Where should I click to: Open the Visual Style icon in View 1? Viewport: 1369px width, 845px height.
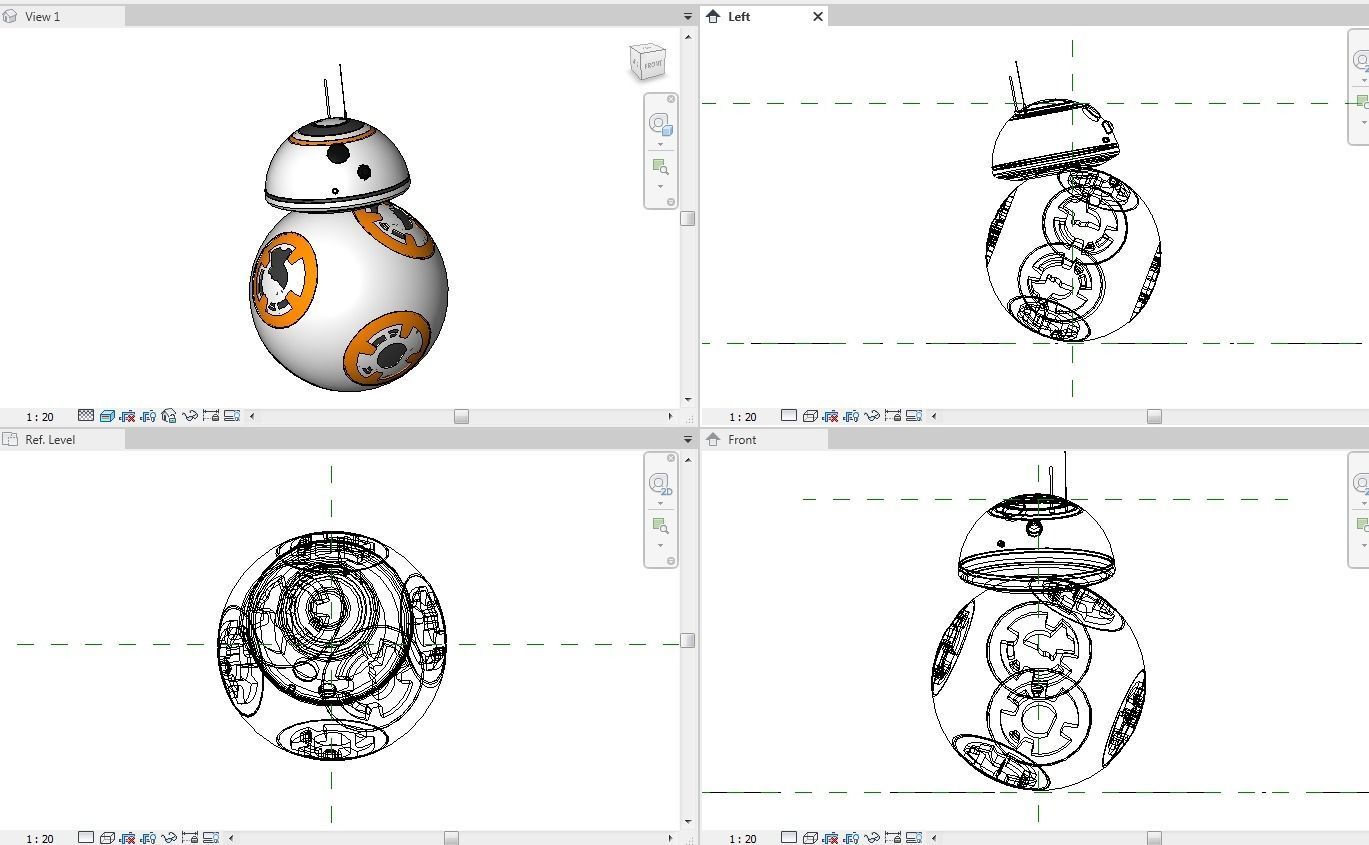click(x=107, y=416)
